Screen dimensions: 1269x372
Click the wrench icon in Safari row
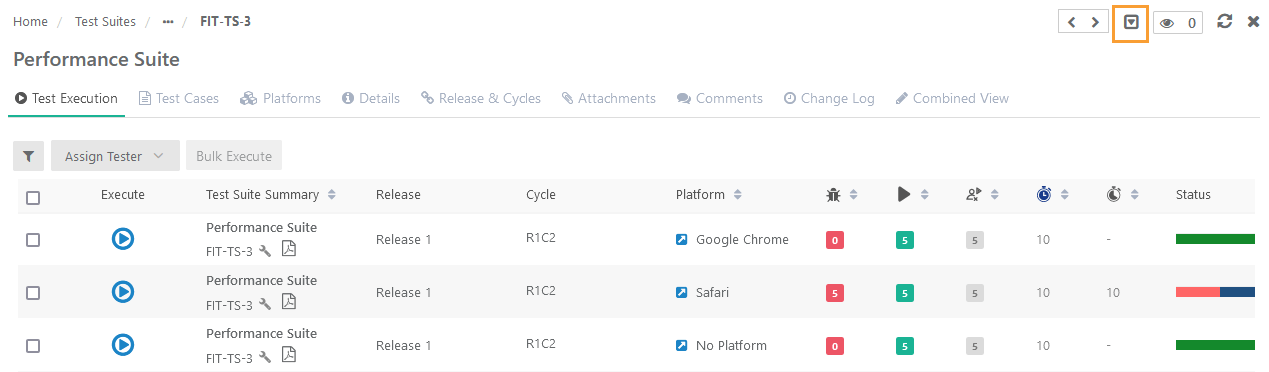pyautogui.click(x=265, y=304)
